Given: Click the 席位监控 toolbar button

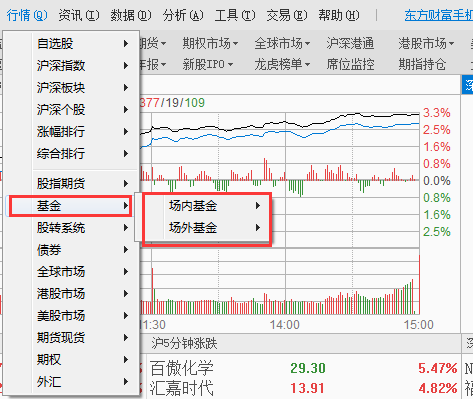Looking at the screenshot, I should coord(350,64).
